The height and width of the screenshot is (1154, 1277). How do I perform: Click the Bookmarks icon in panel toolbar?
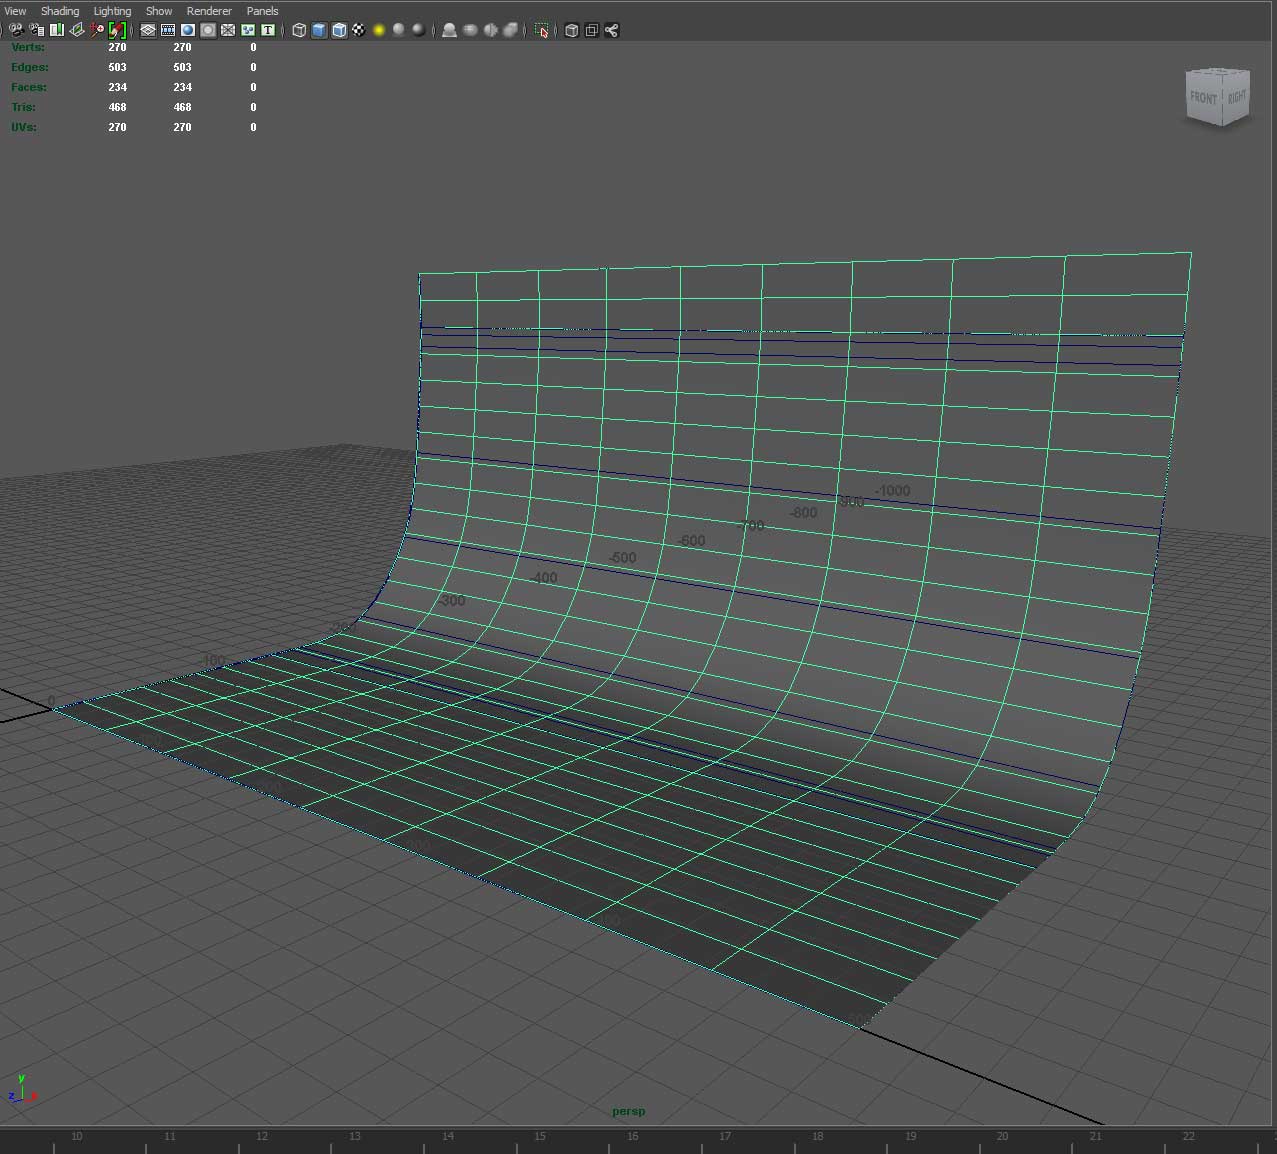coord(57,30)
